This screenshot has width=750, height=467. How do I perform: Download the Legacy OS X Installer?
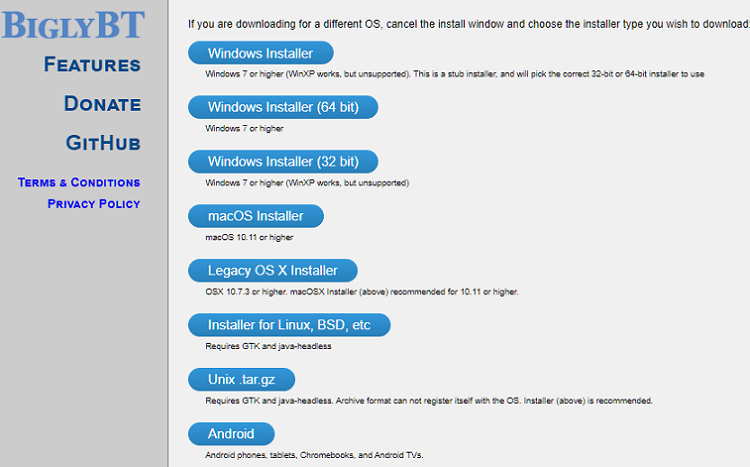coord(273,270)
